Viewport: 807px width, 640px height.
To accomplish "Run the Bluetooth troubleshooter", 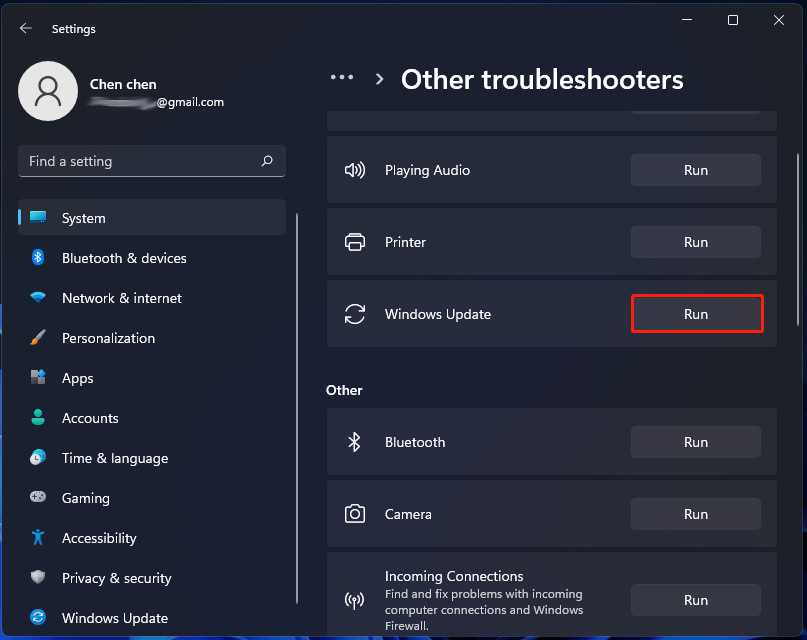I will pyautogui.click(x=696, y=442).
